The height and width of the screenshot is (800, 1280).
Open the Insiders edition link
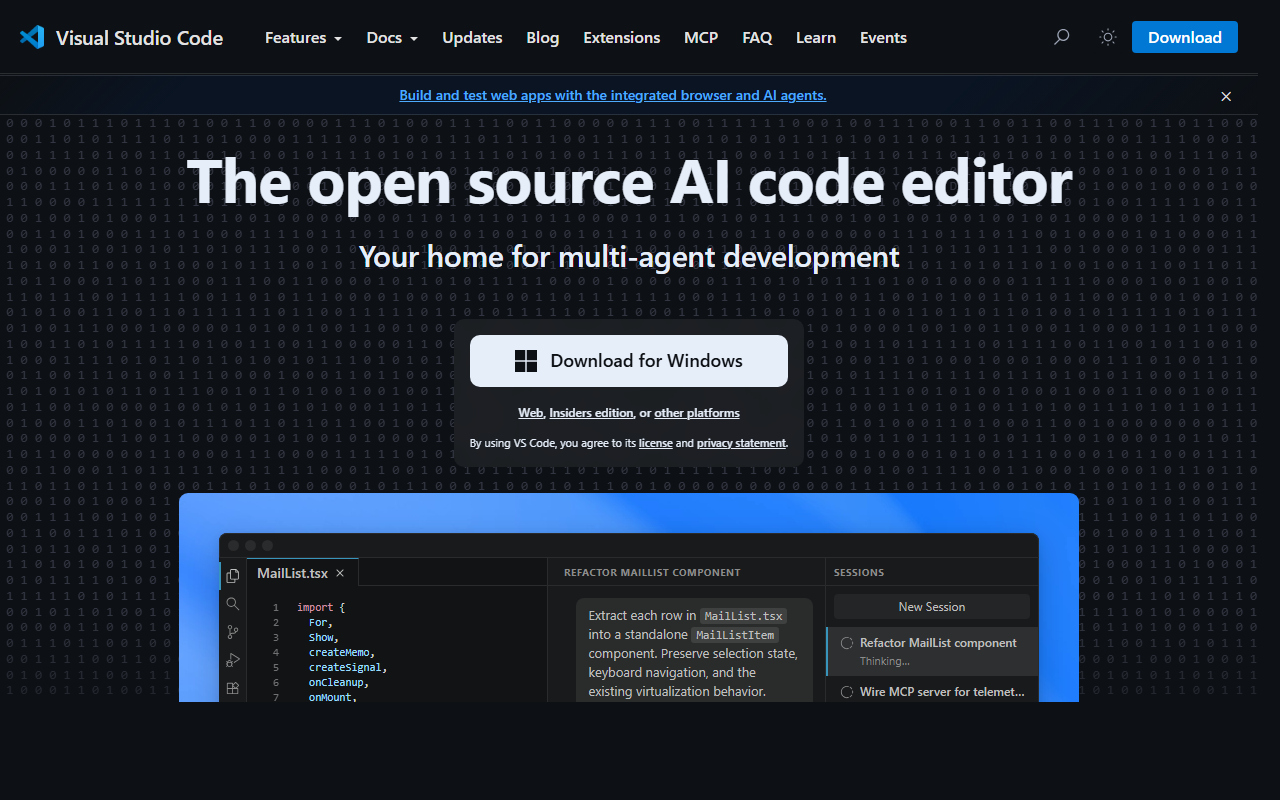(591, 413)
